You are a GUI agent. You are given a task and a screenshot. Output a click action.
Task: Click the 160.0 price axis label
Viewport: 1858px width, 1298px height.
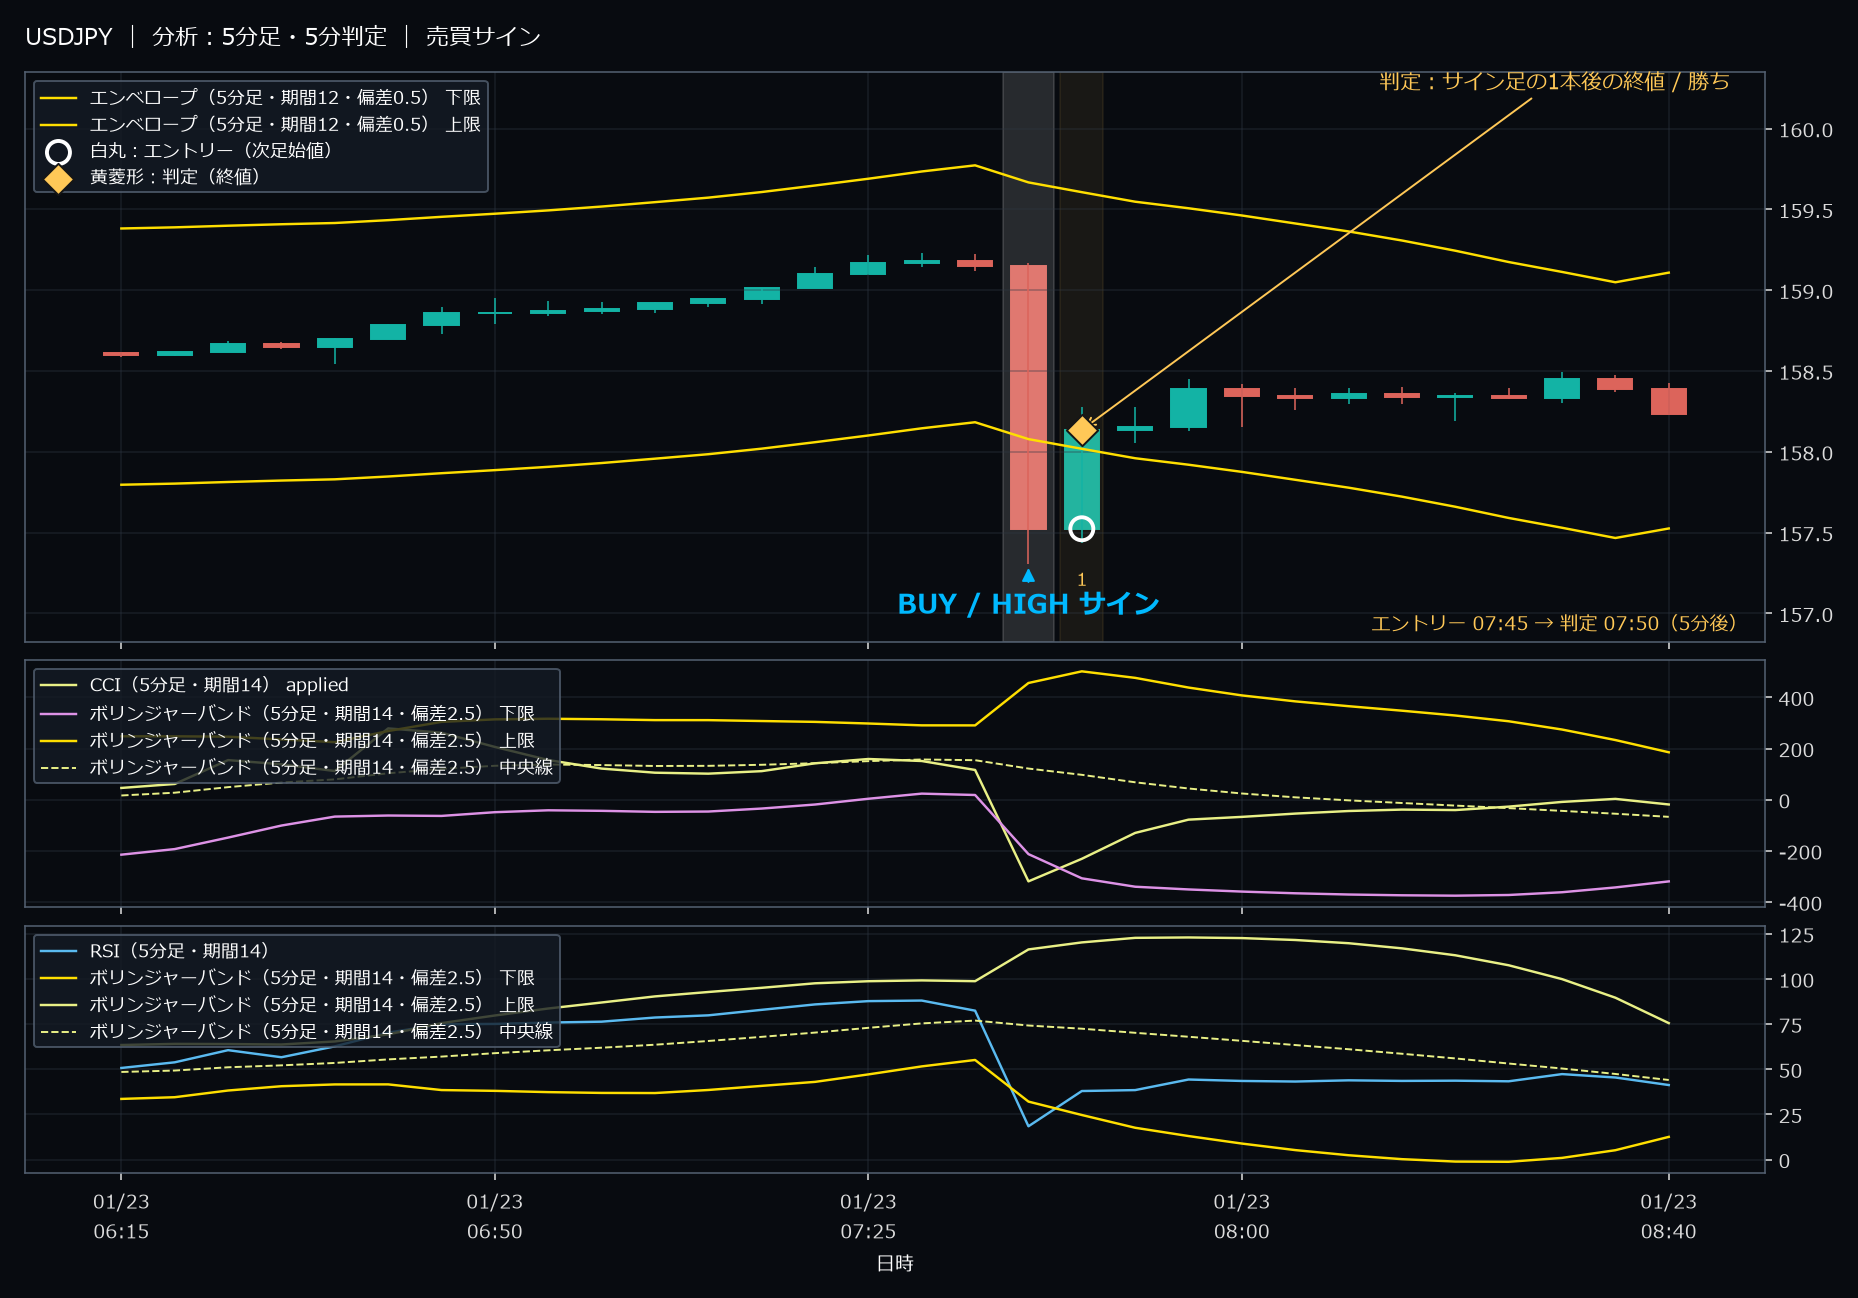point(1805,130)
